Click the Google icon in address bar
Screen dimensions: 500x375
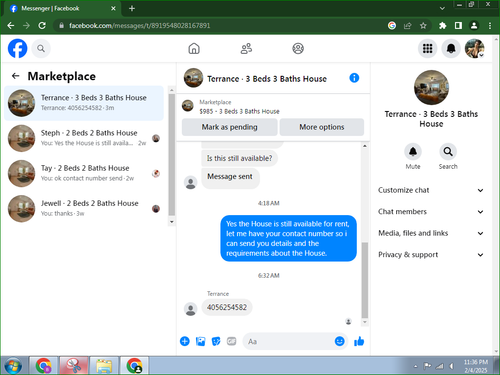tap(392, 25)
